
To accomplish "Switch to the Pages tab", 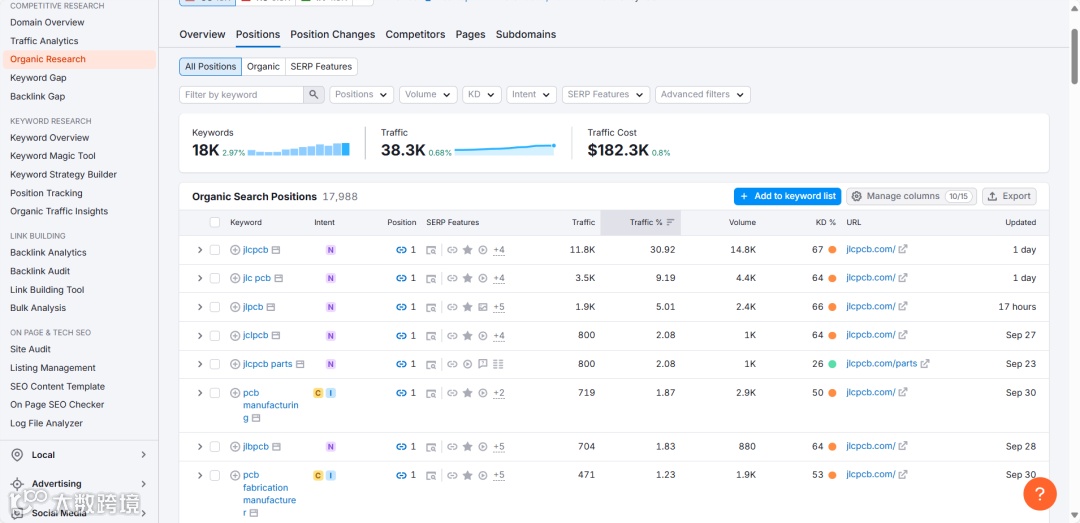I will coord(470,34).
